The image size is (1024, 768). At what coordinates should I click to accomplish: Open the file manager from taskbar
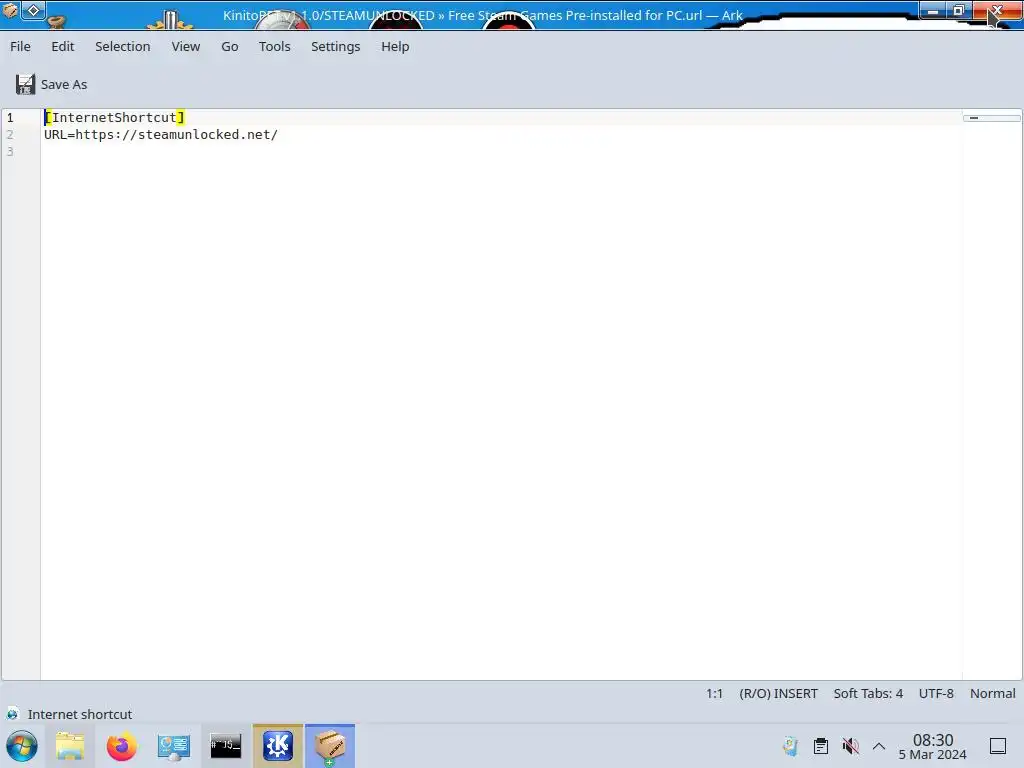70,746
